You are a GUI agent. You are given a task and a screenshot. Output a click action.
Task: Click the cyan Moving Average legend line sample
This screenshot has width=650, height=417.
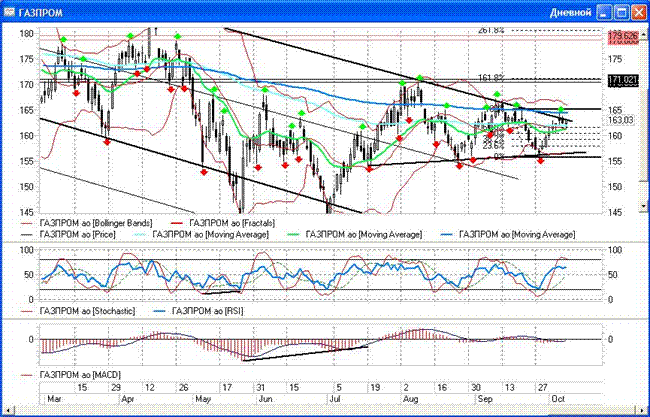pyautogui.click(x=141, y=235)
